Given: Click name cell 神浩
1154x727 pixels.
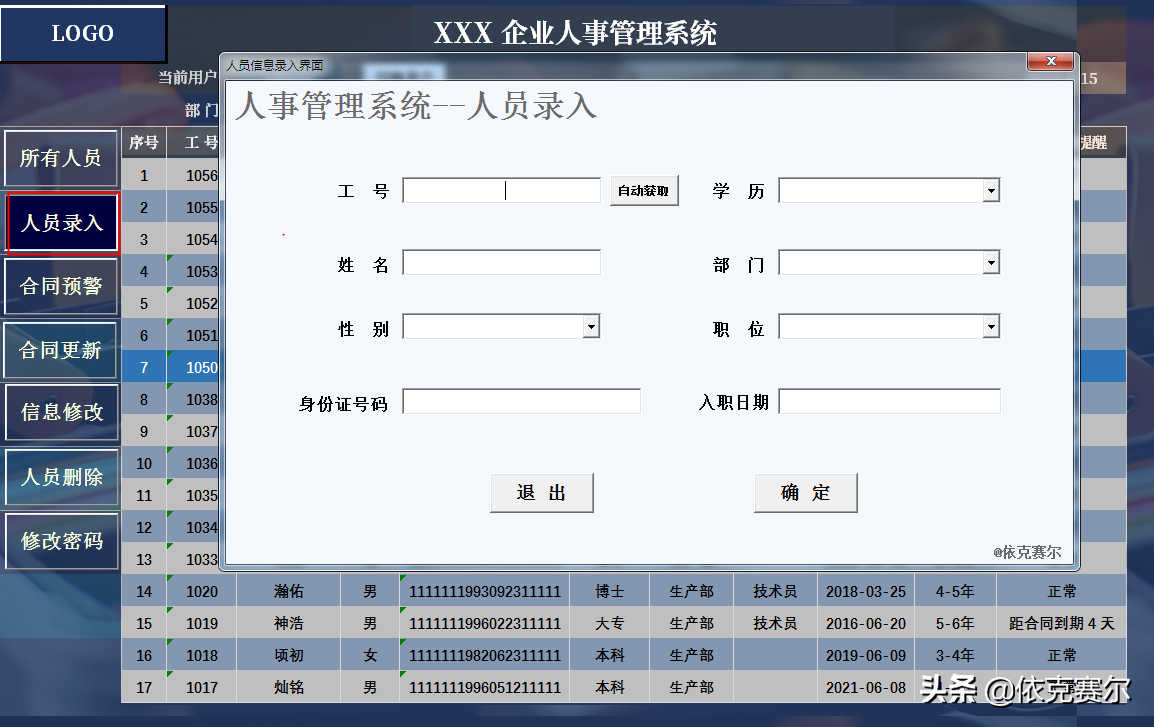Looking at the screenshot, I should point(288,623).
